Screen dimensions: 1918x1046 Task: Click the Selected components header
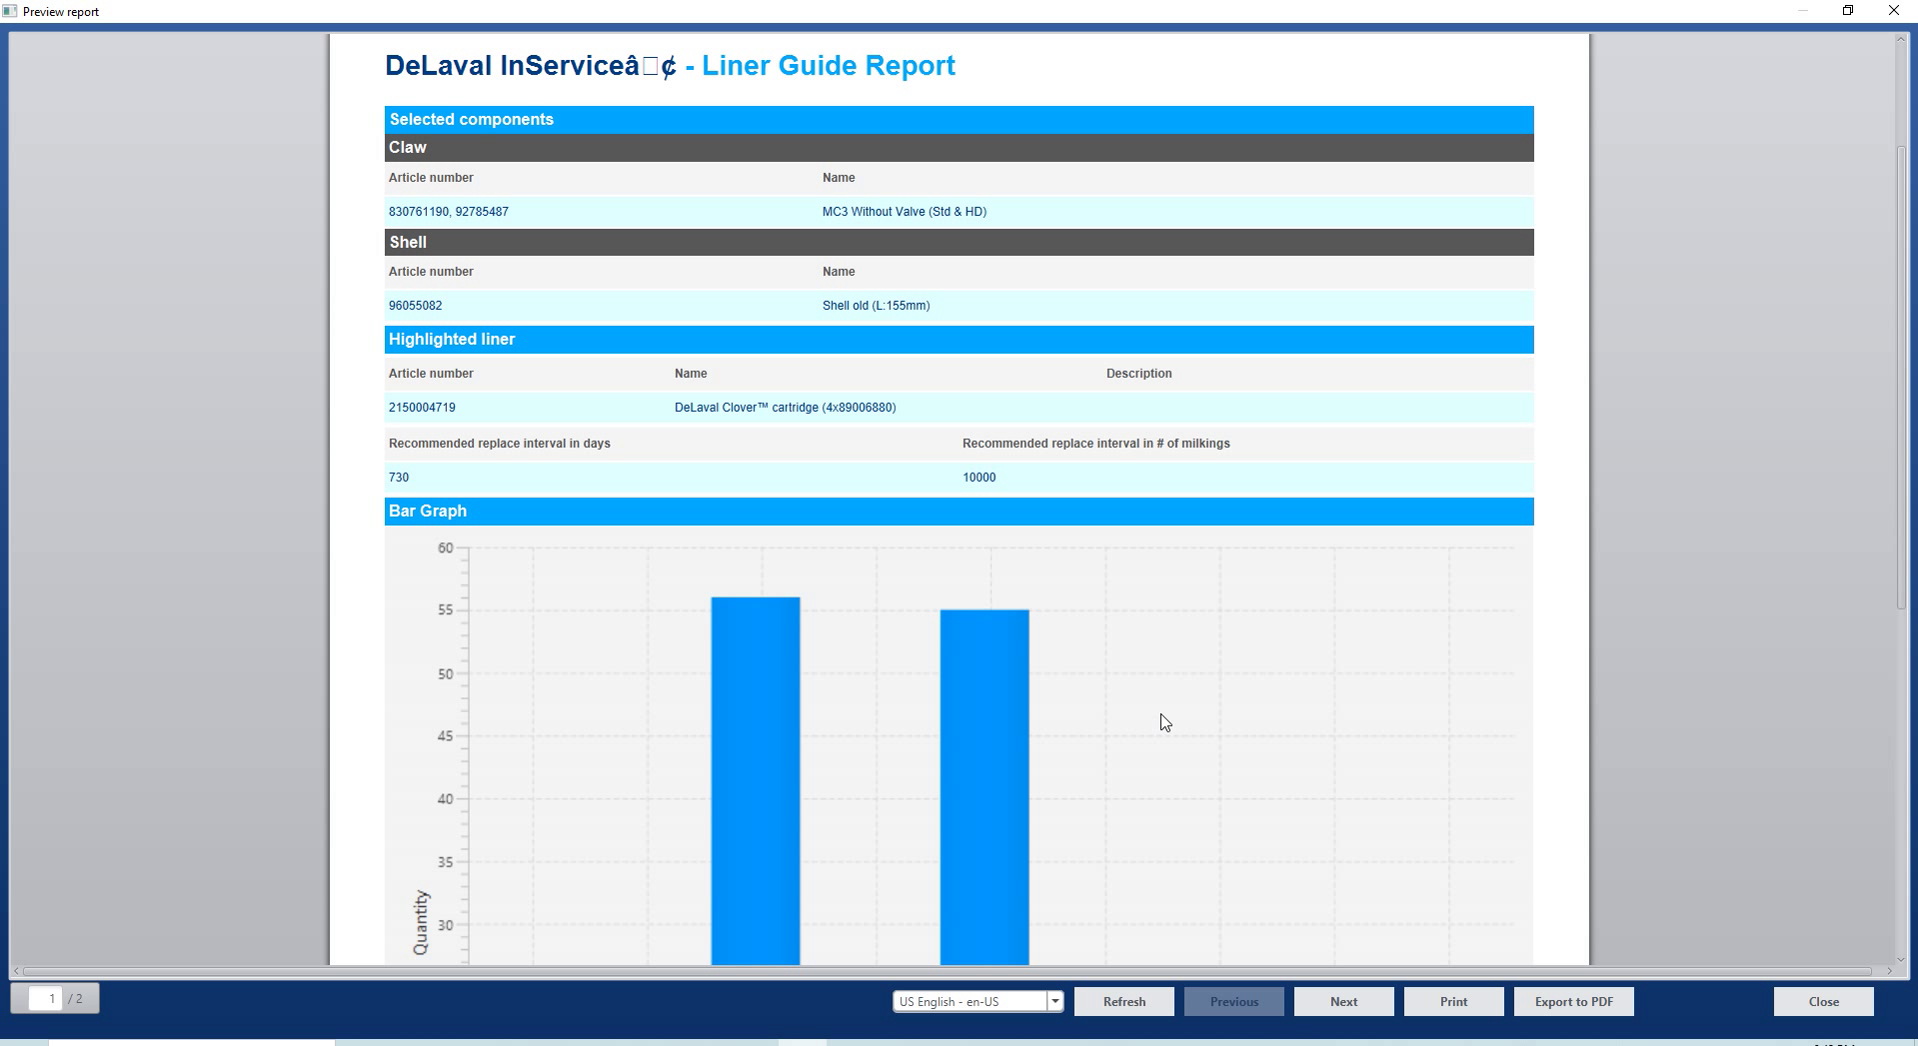(959, 120)
